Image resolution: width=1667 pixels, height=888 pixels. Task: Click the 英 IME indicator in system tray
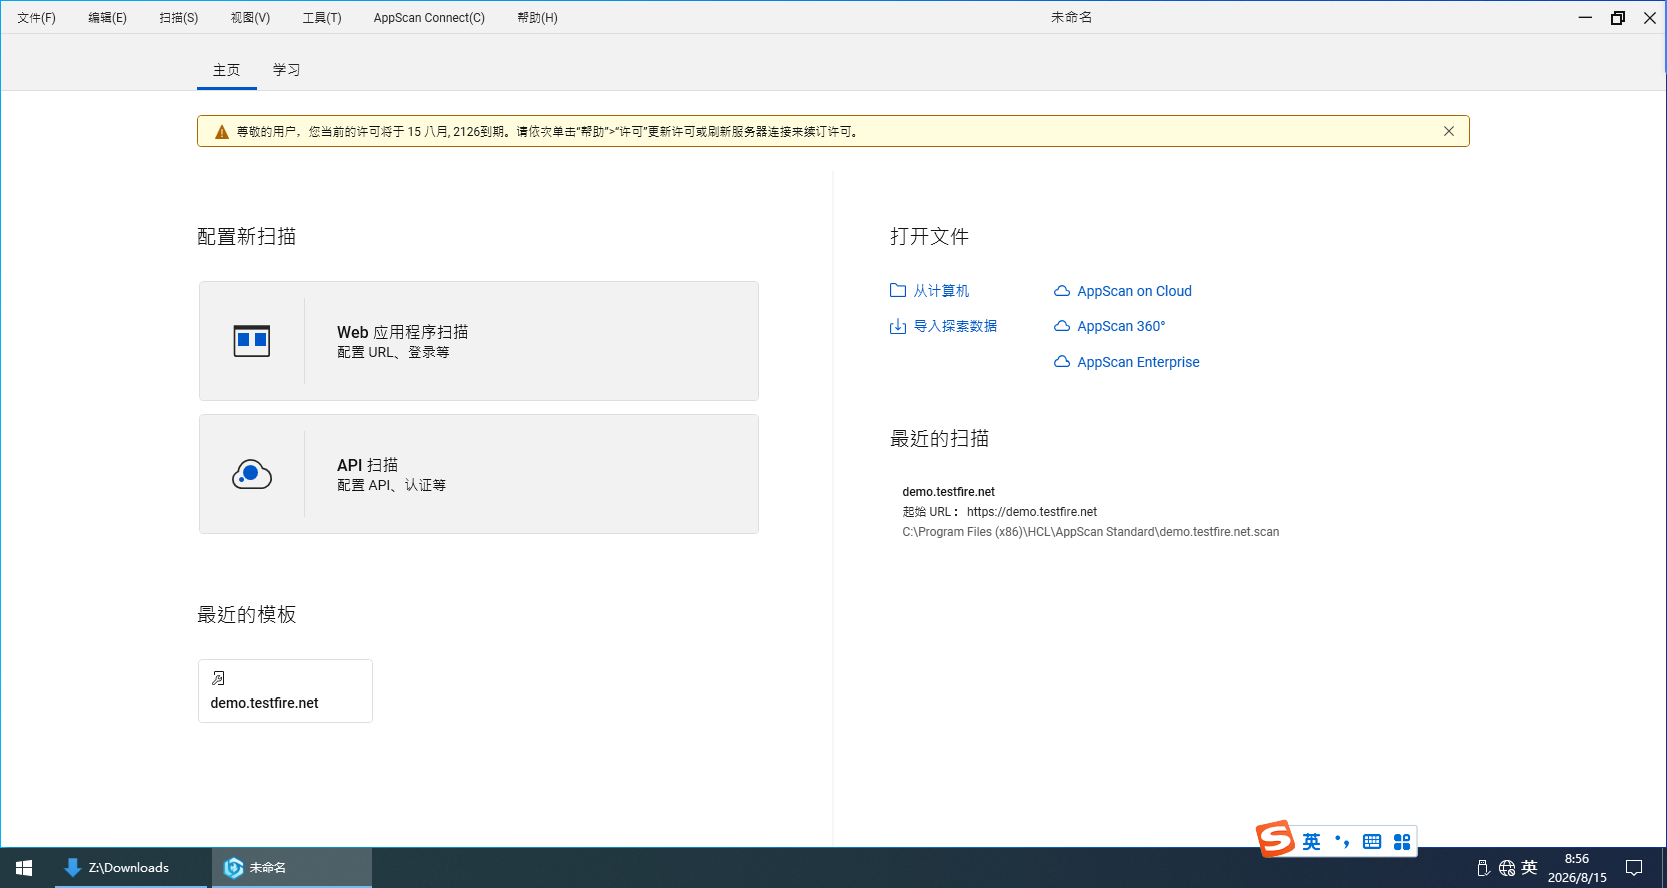click(x=1529, y=868)
